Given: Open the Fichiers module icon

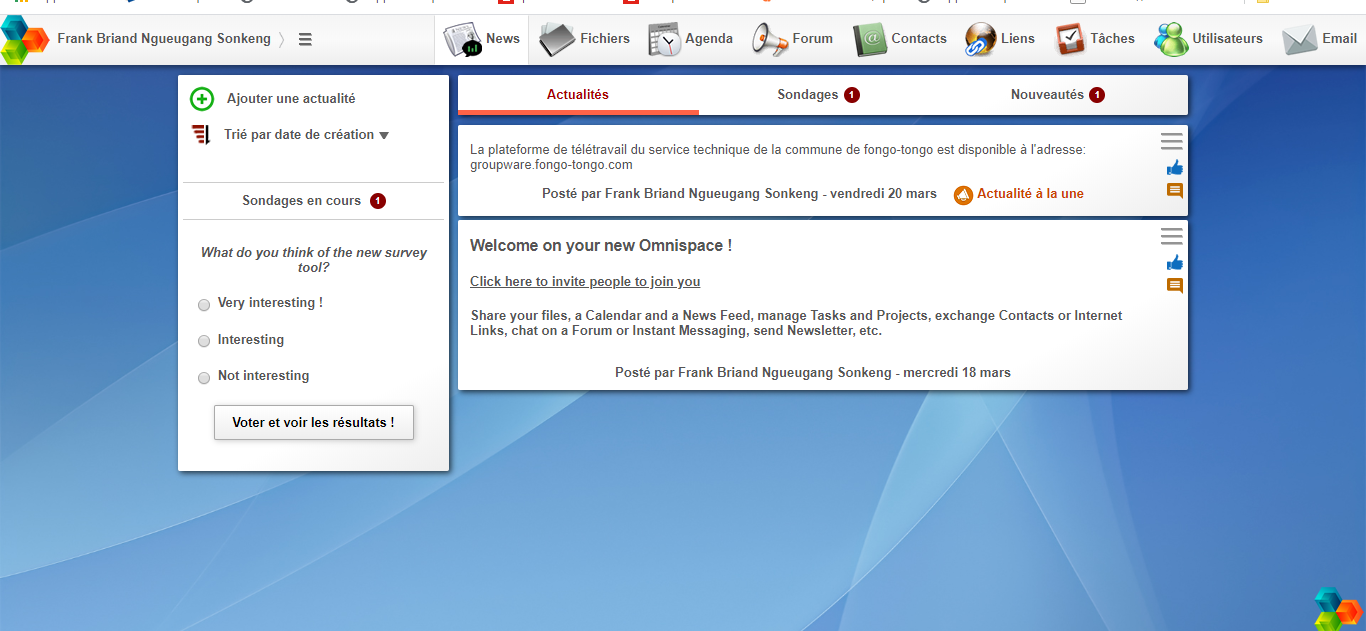Looking at the screenshot, I should tap(557, 39).
